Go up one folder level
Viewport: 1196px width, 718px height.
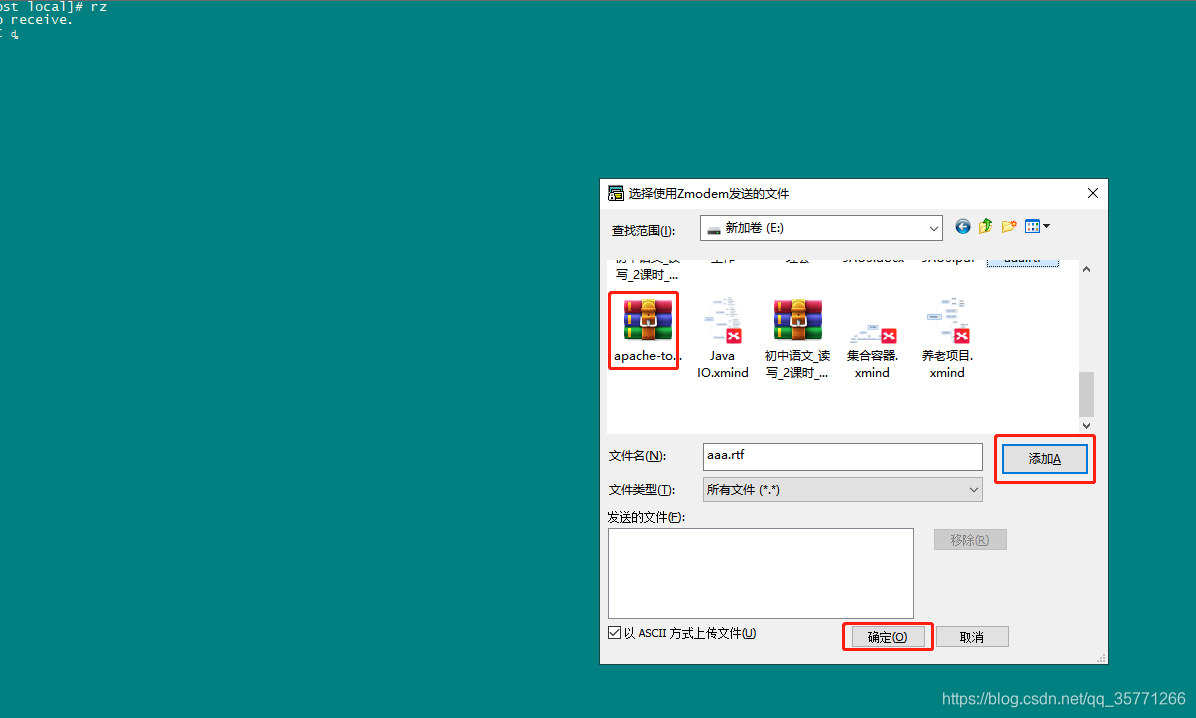985,227
